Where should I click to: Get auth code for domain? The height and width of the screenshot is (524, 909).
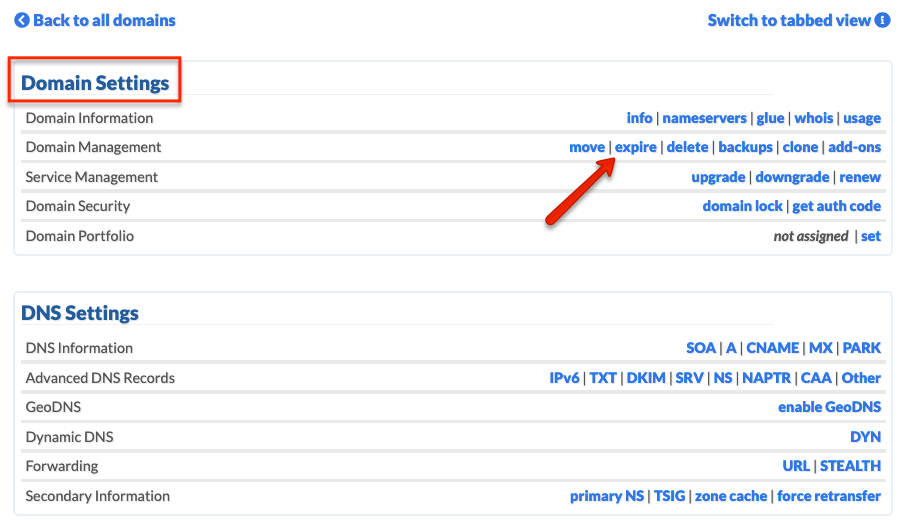click(837, 206)
